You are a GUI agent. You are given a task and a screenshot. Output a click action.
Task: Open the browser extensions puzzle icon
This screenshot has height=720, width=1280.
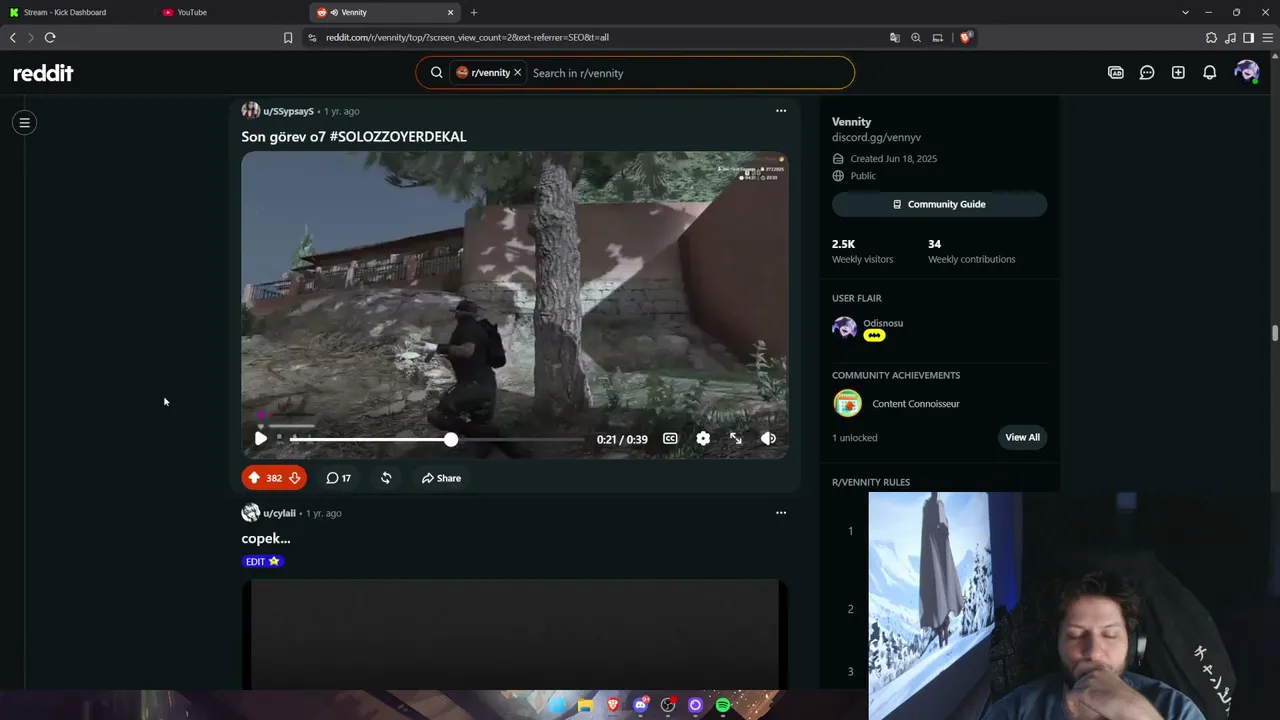(x=1212, y=37)
